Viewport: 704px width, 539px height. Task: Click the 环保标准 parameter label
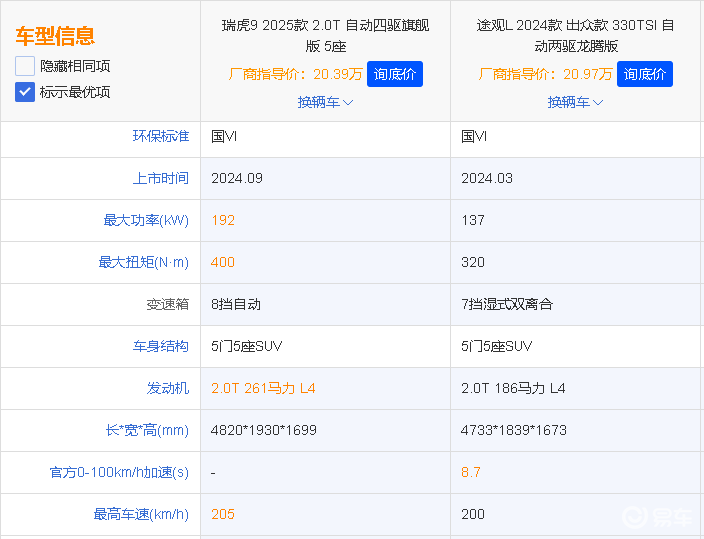pos(160,136)
